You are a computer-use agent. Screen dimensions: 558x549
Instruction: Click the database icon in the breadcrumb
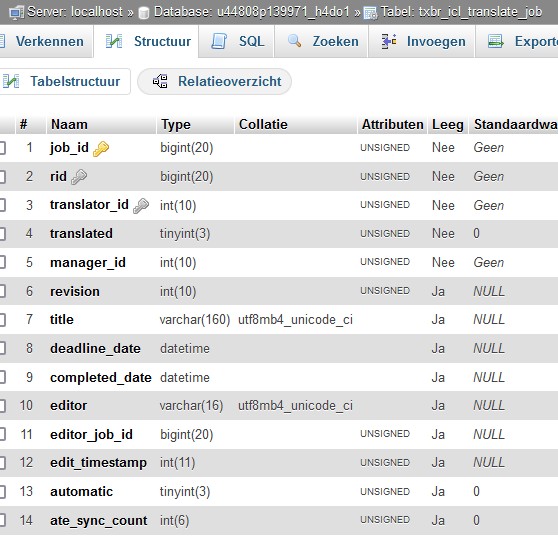point(144,13)
